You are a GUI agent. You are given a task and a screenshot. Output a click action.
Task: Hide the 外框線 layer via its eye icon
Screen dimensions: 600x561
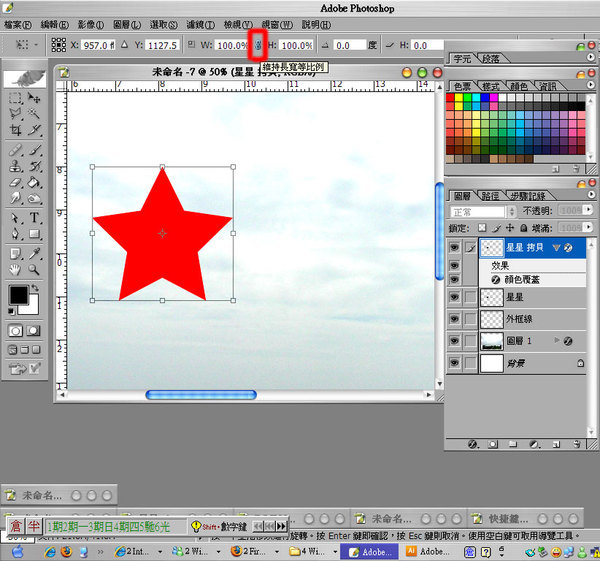pos(455,319)
